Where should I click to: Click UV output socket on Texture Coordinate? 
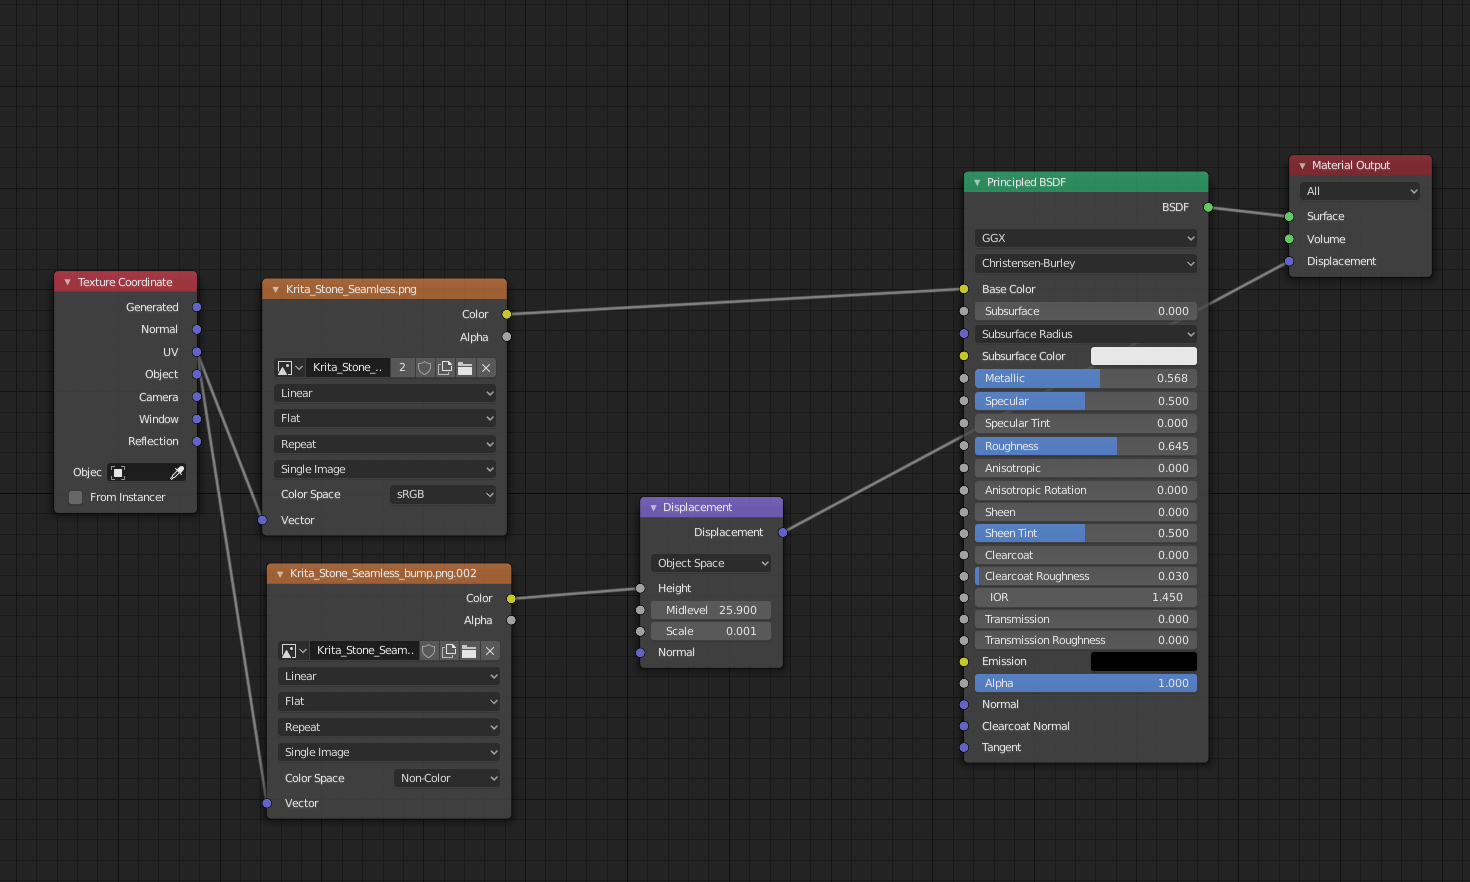coord(197,352)
